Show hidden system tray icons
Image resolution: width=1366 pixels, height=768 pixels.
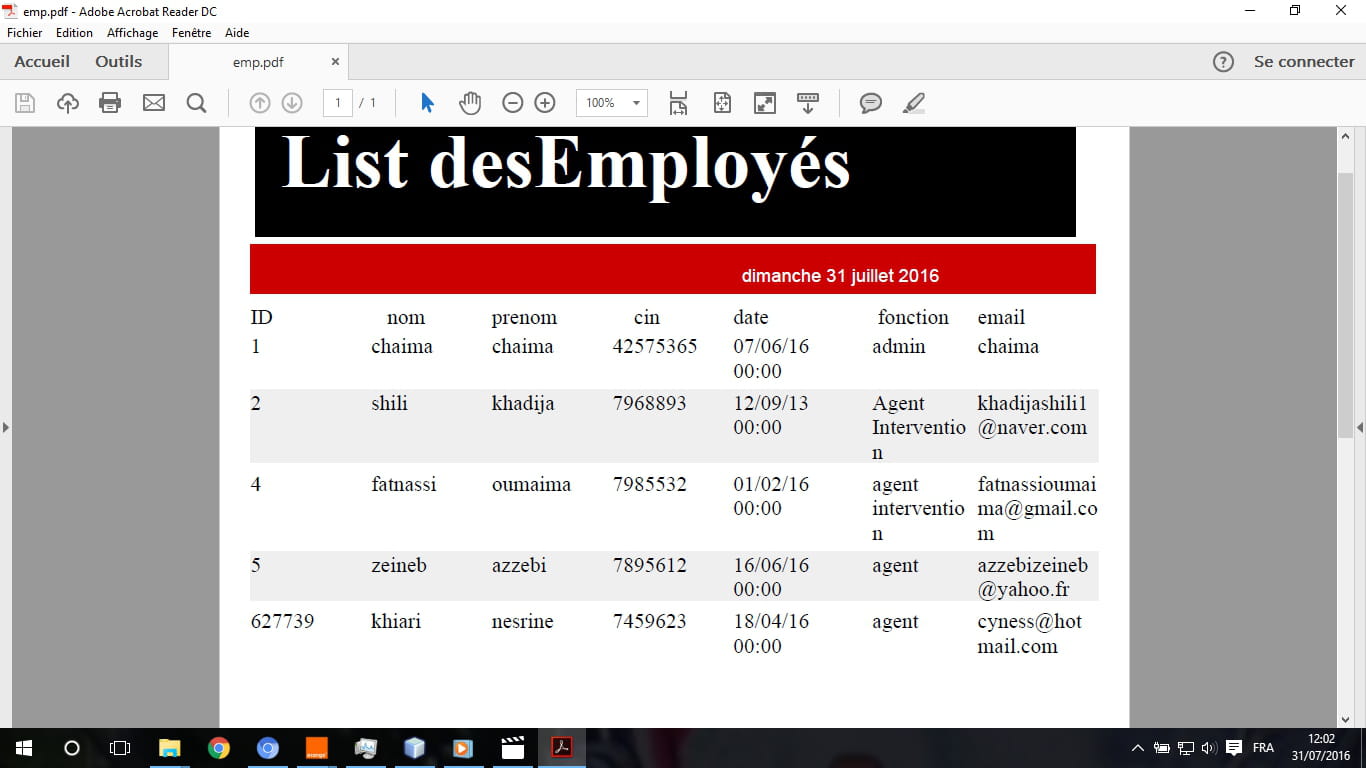coord(1137,748)
